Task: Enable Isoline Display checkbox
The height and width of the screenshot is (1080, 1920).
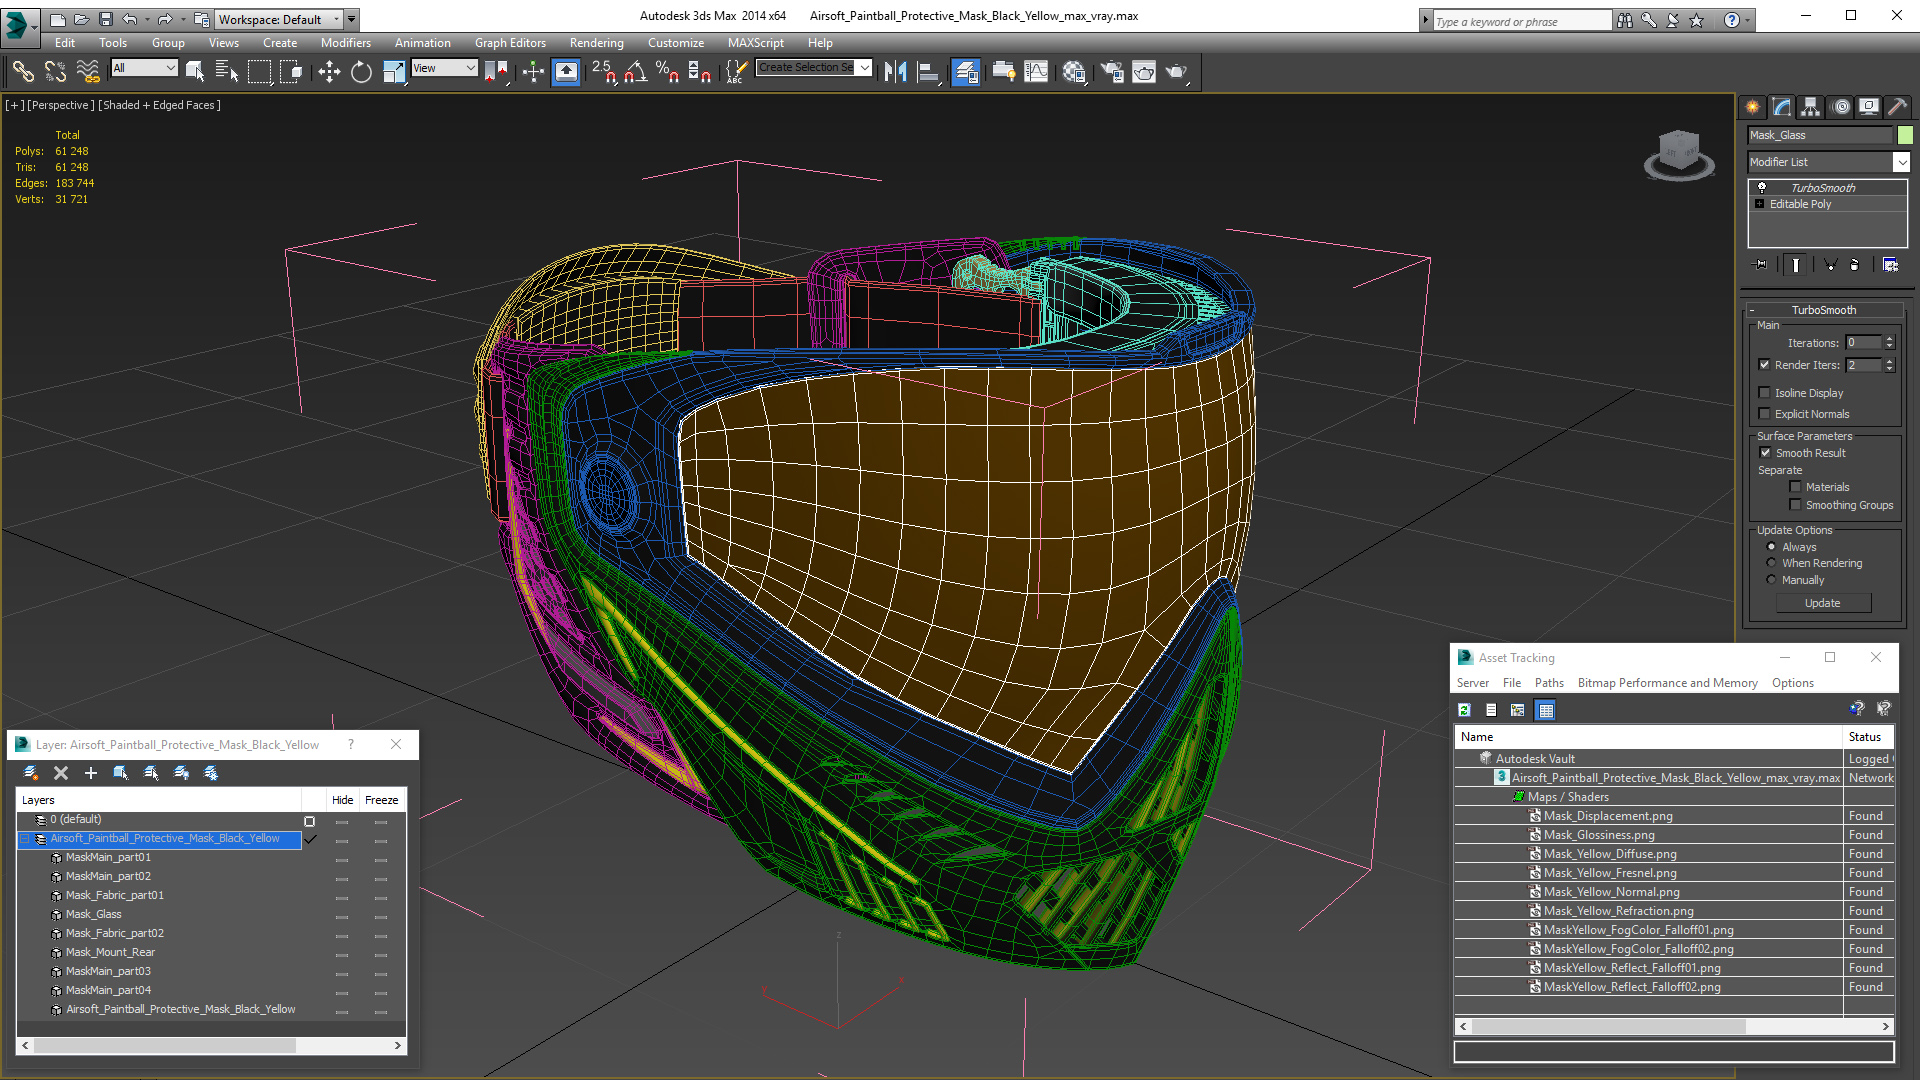Action: 1765,393
